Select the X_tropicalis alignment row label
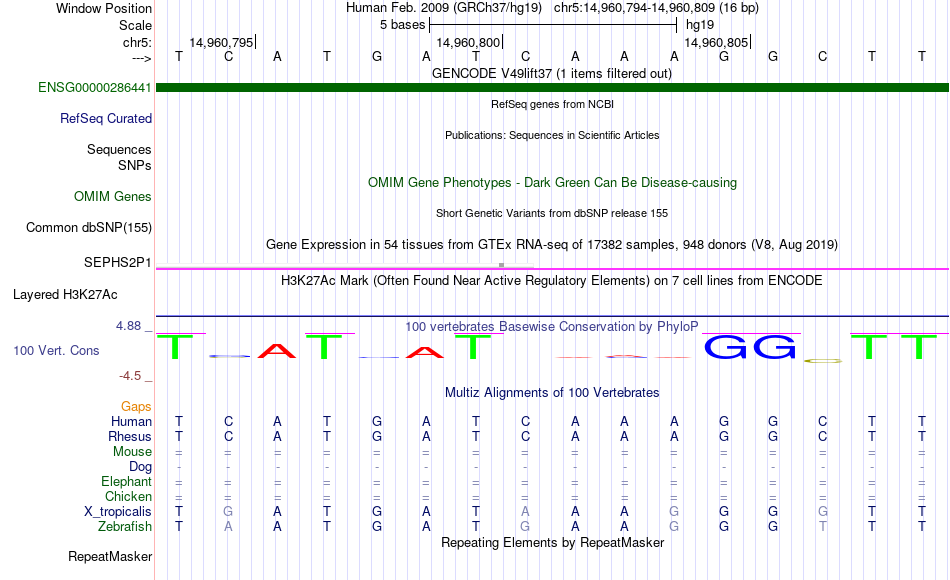This screenshot has height=580, width=950. click(x=118, y=512)
